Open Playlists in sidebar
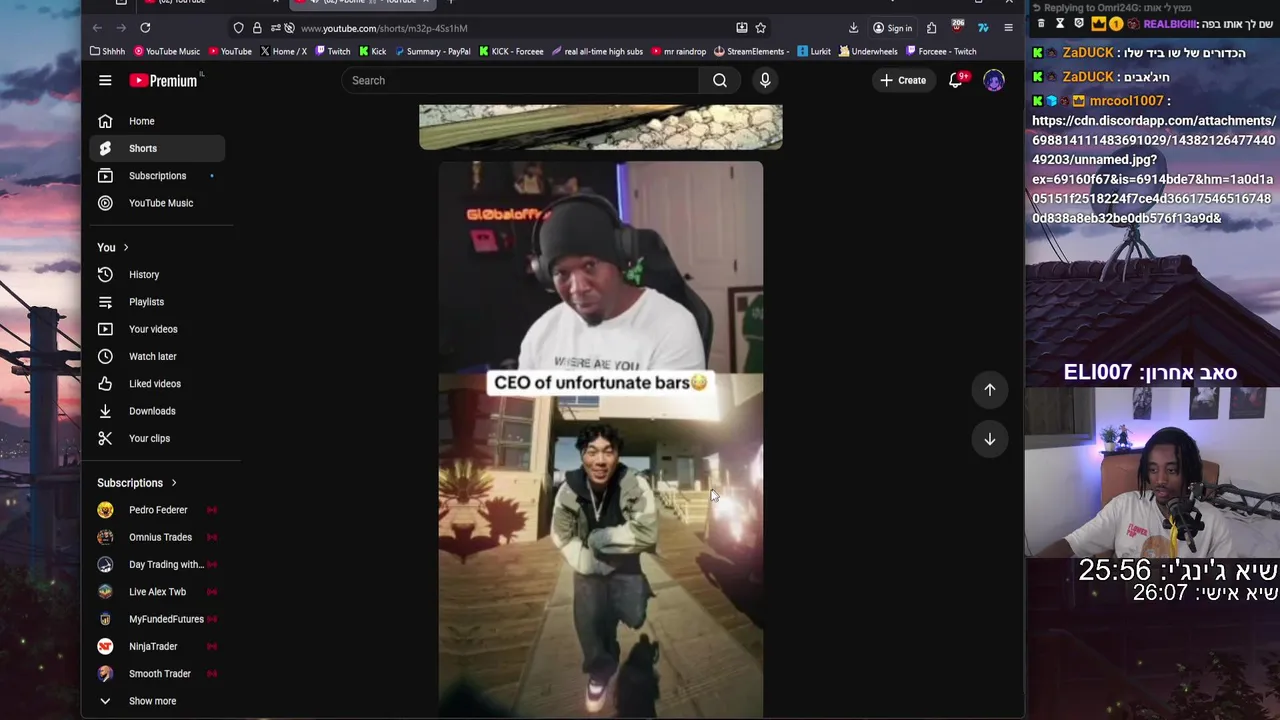Viewport: 1280px width, 720px height. pos(157,302)
